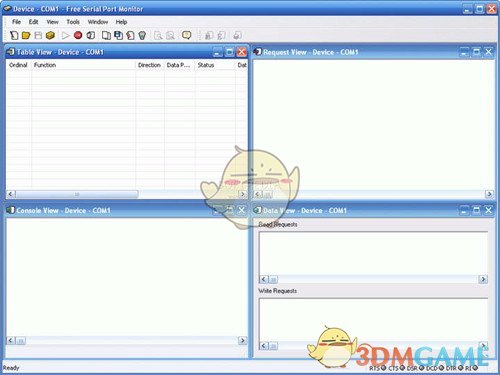Screen dimensions: 500x375
Task: Click the Ready status bar text
Action: (11, 368)
